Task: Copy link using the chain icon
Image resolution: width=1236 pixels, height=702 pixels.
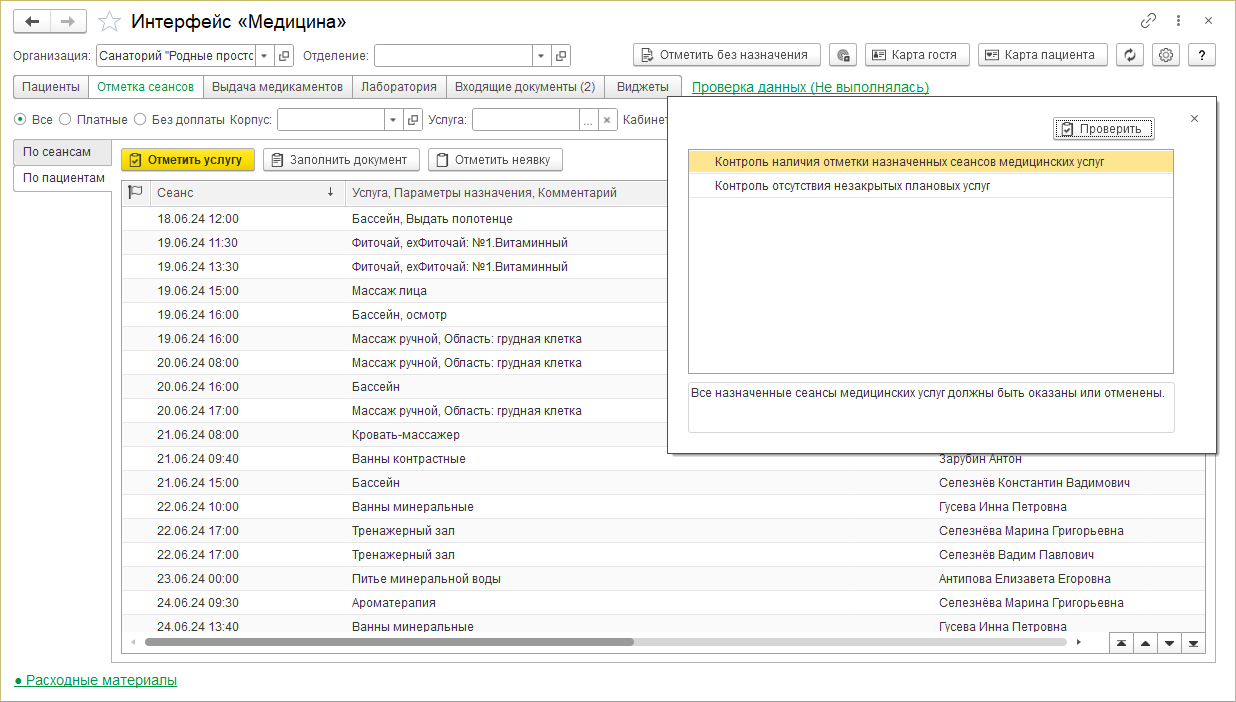Action: point(1148,21)
